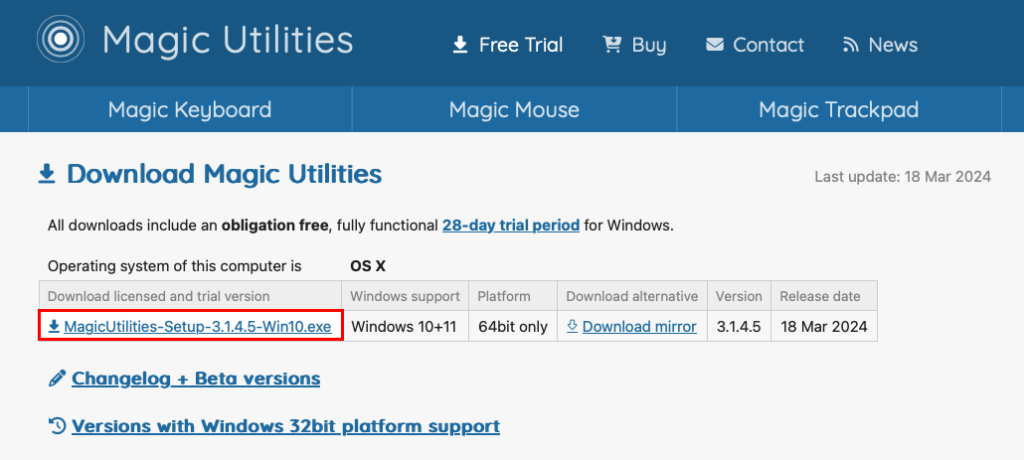Open Versions with Windows 32bit platform support
This screenshot has width=1024, height=460.
(285, 426)
